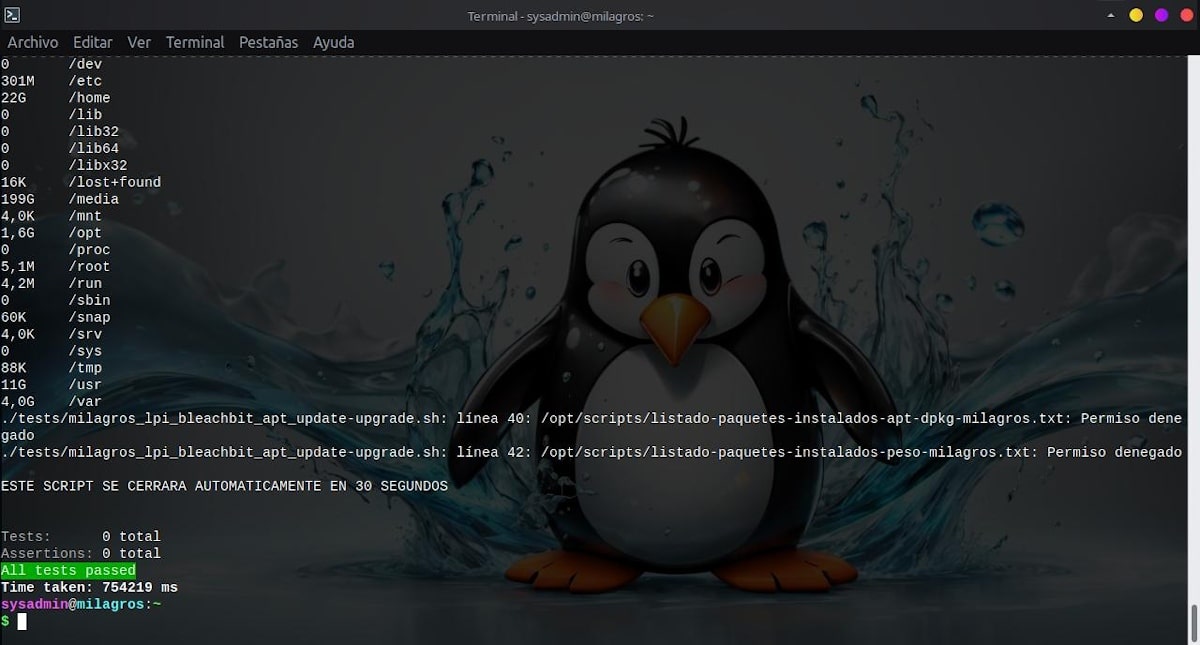
Task: Click the /usr directory row
Action: coord(52,385)
